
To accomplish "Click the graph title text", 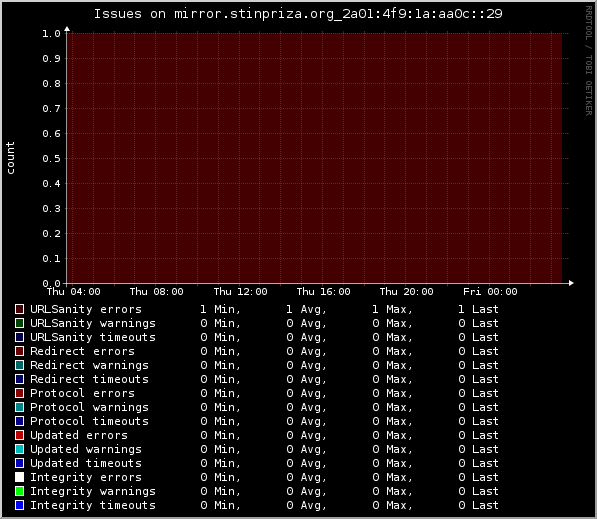I will click(298, 14).
